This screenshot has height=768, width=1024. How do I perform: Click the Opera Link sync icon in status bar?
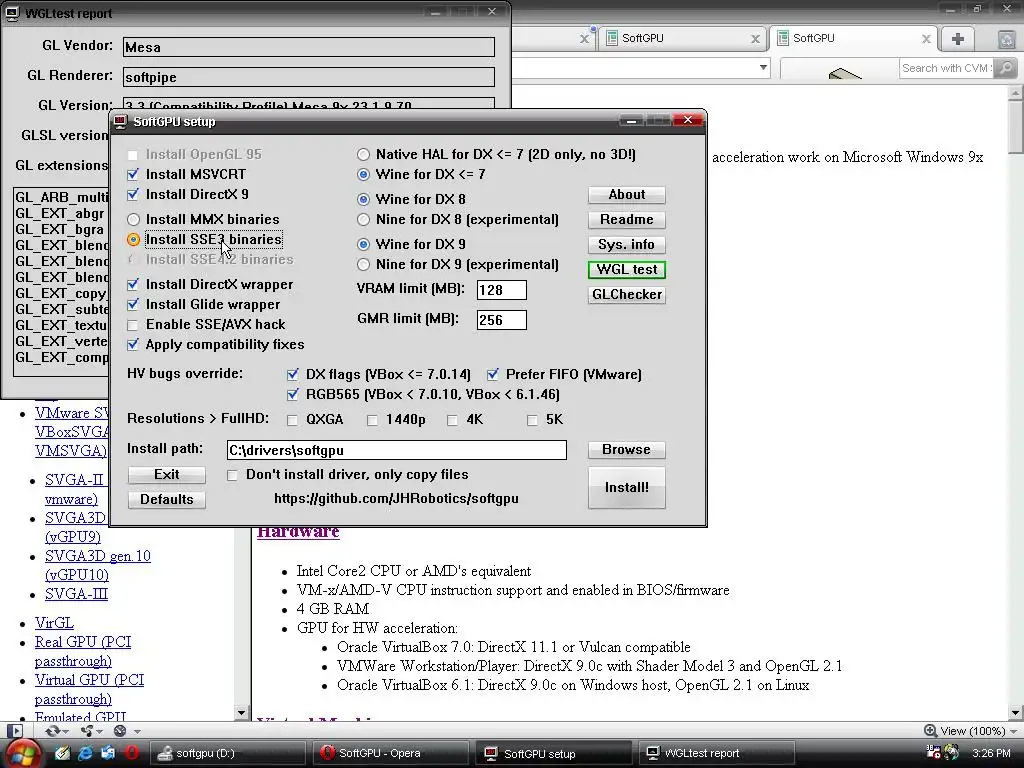click(53, 731)
